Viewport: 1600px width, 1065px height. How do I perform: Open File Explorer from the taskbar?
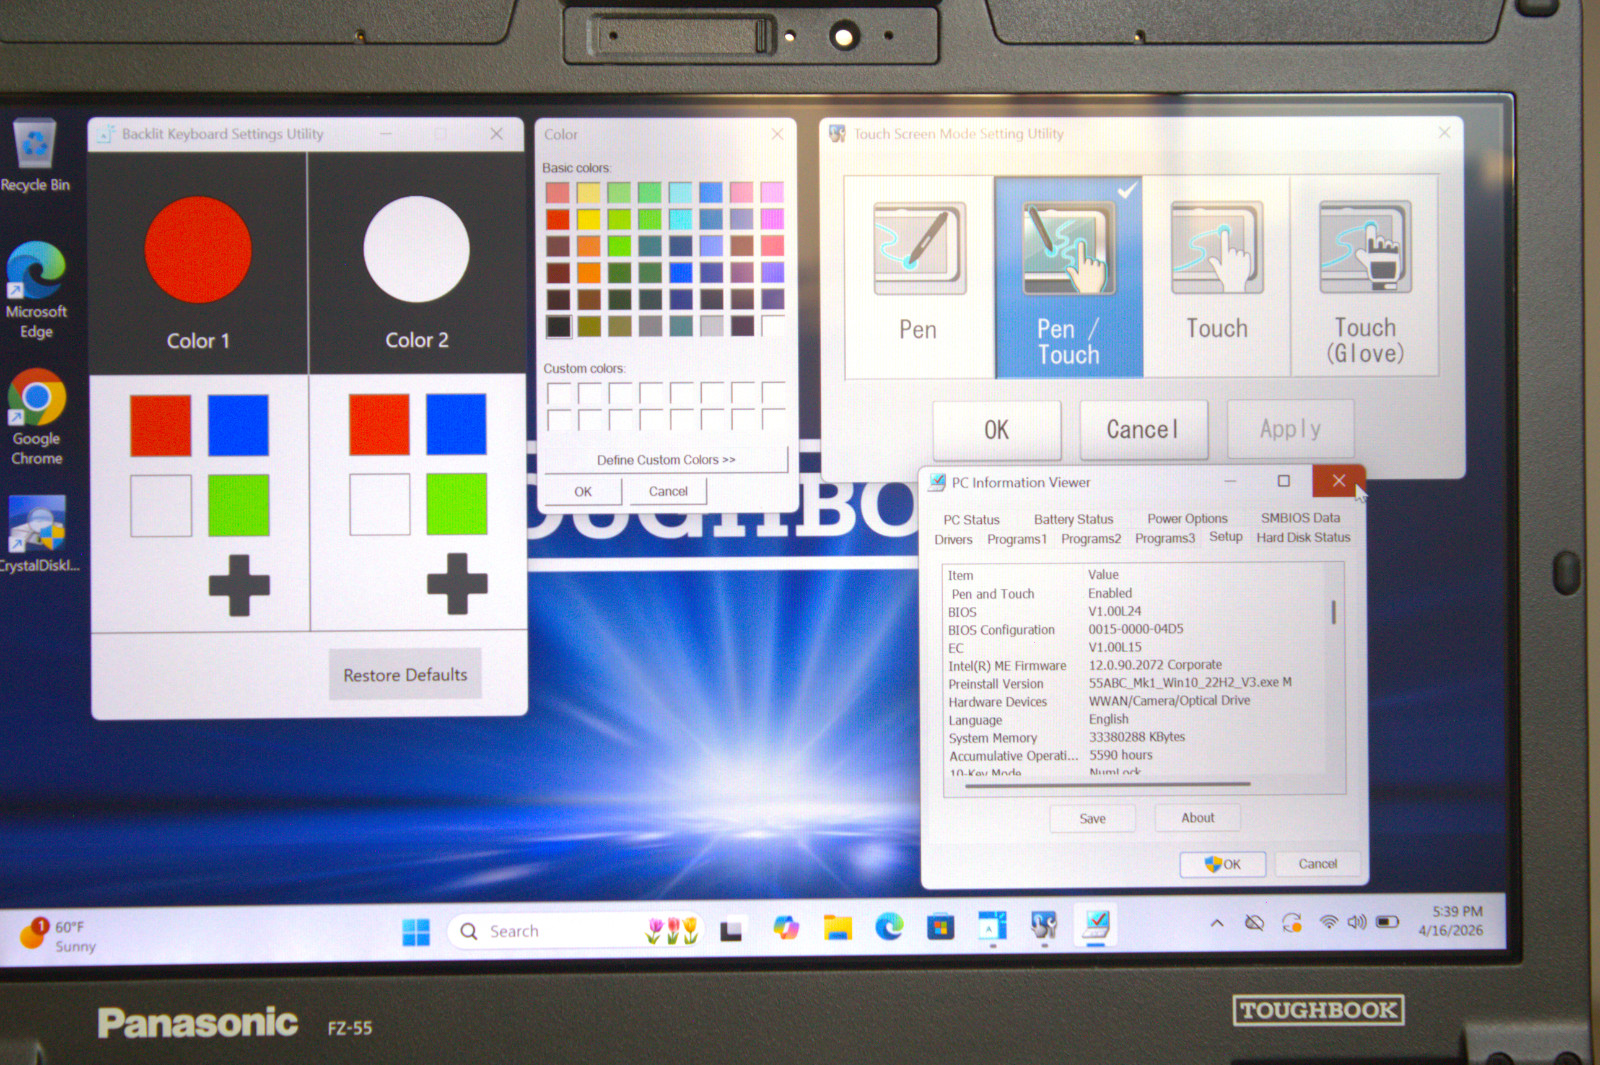pyautogui.click(x=837, y=929)
